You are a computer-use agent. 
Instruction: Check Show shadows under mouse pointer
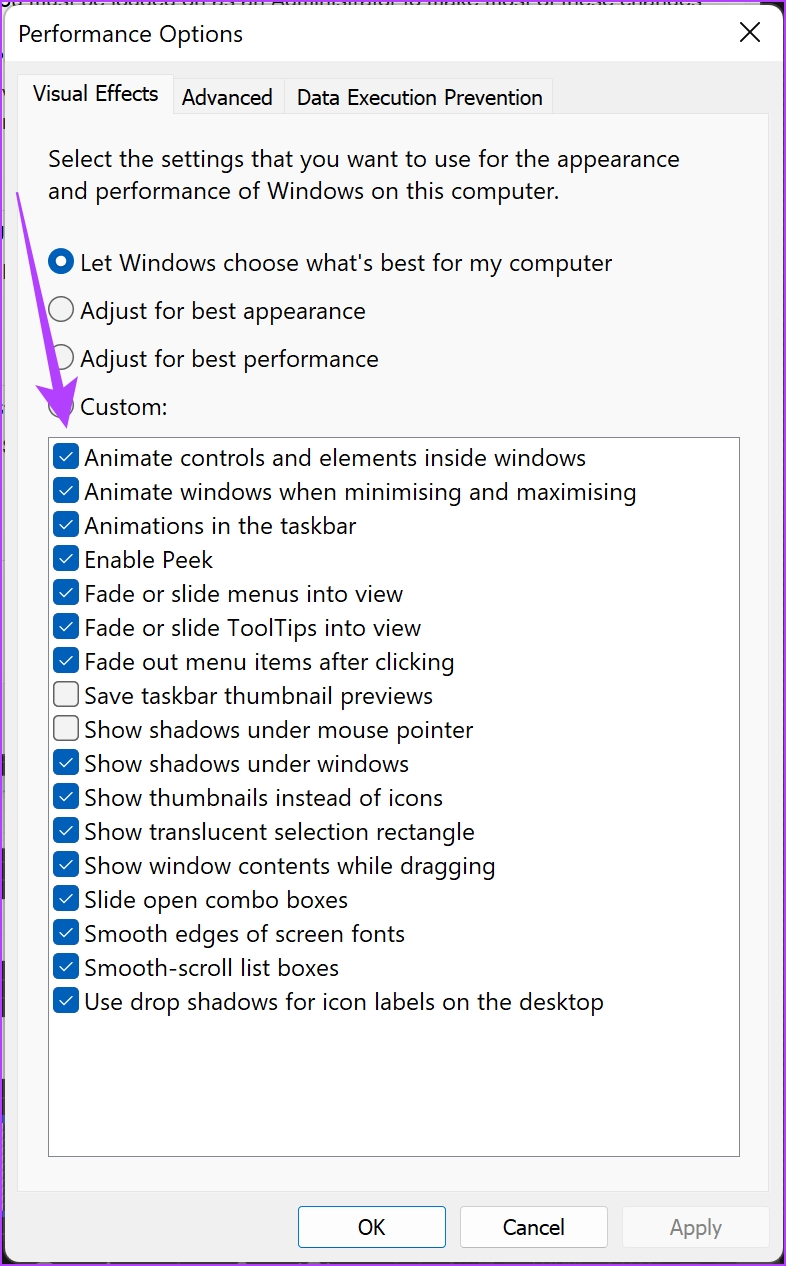66,730
